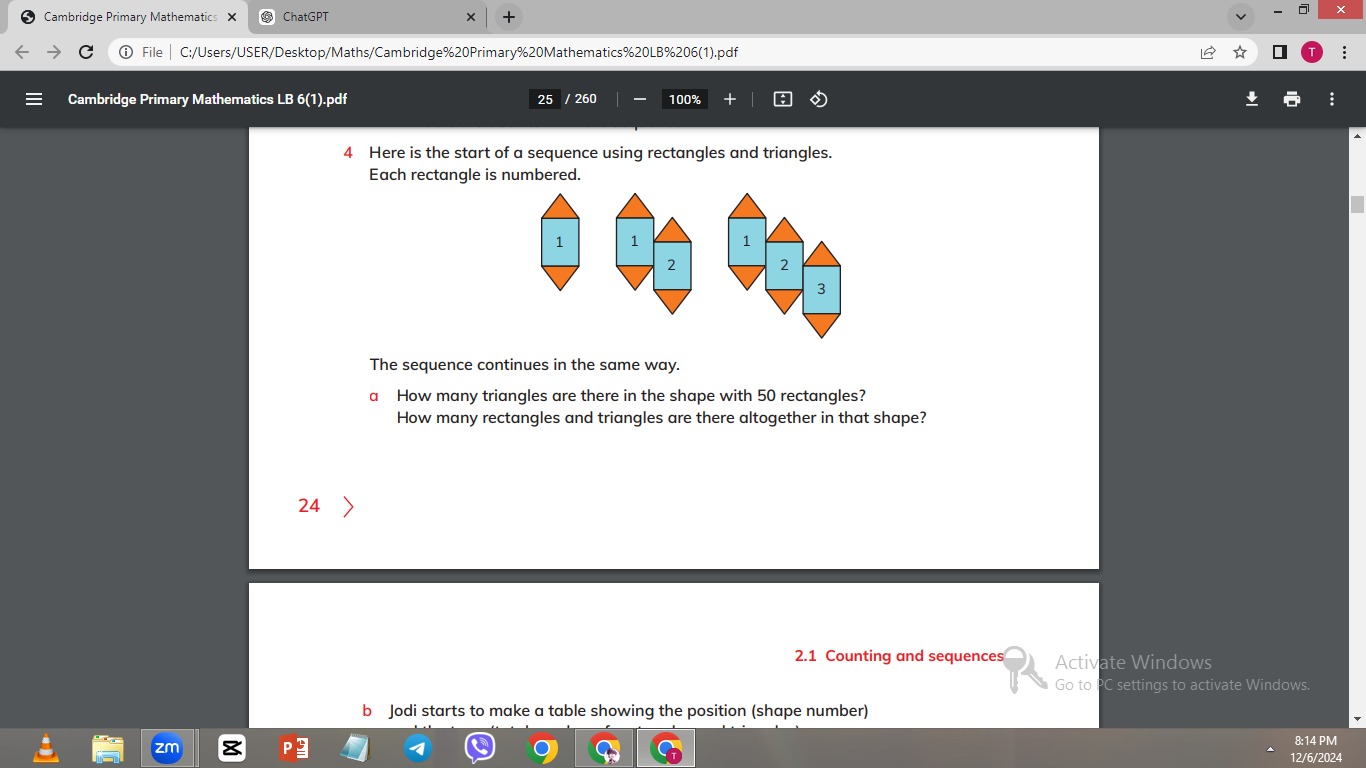
Task: Select the Cambridge Primary Mathematics tab
Action: [x=128, y=17]
